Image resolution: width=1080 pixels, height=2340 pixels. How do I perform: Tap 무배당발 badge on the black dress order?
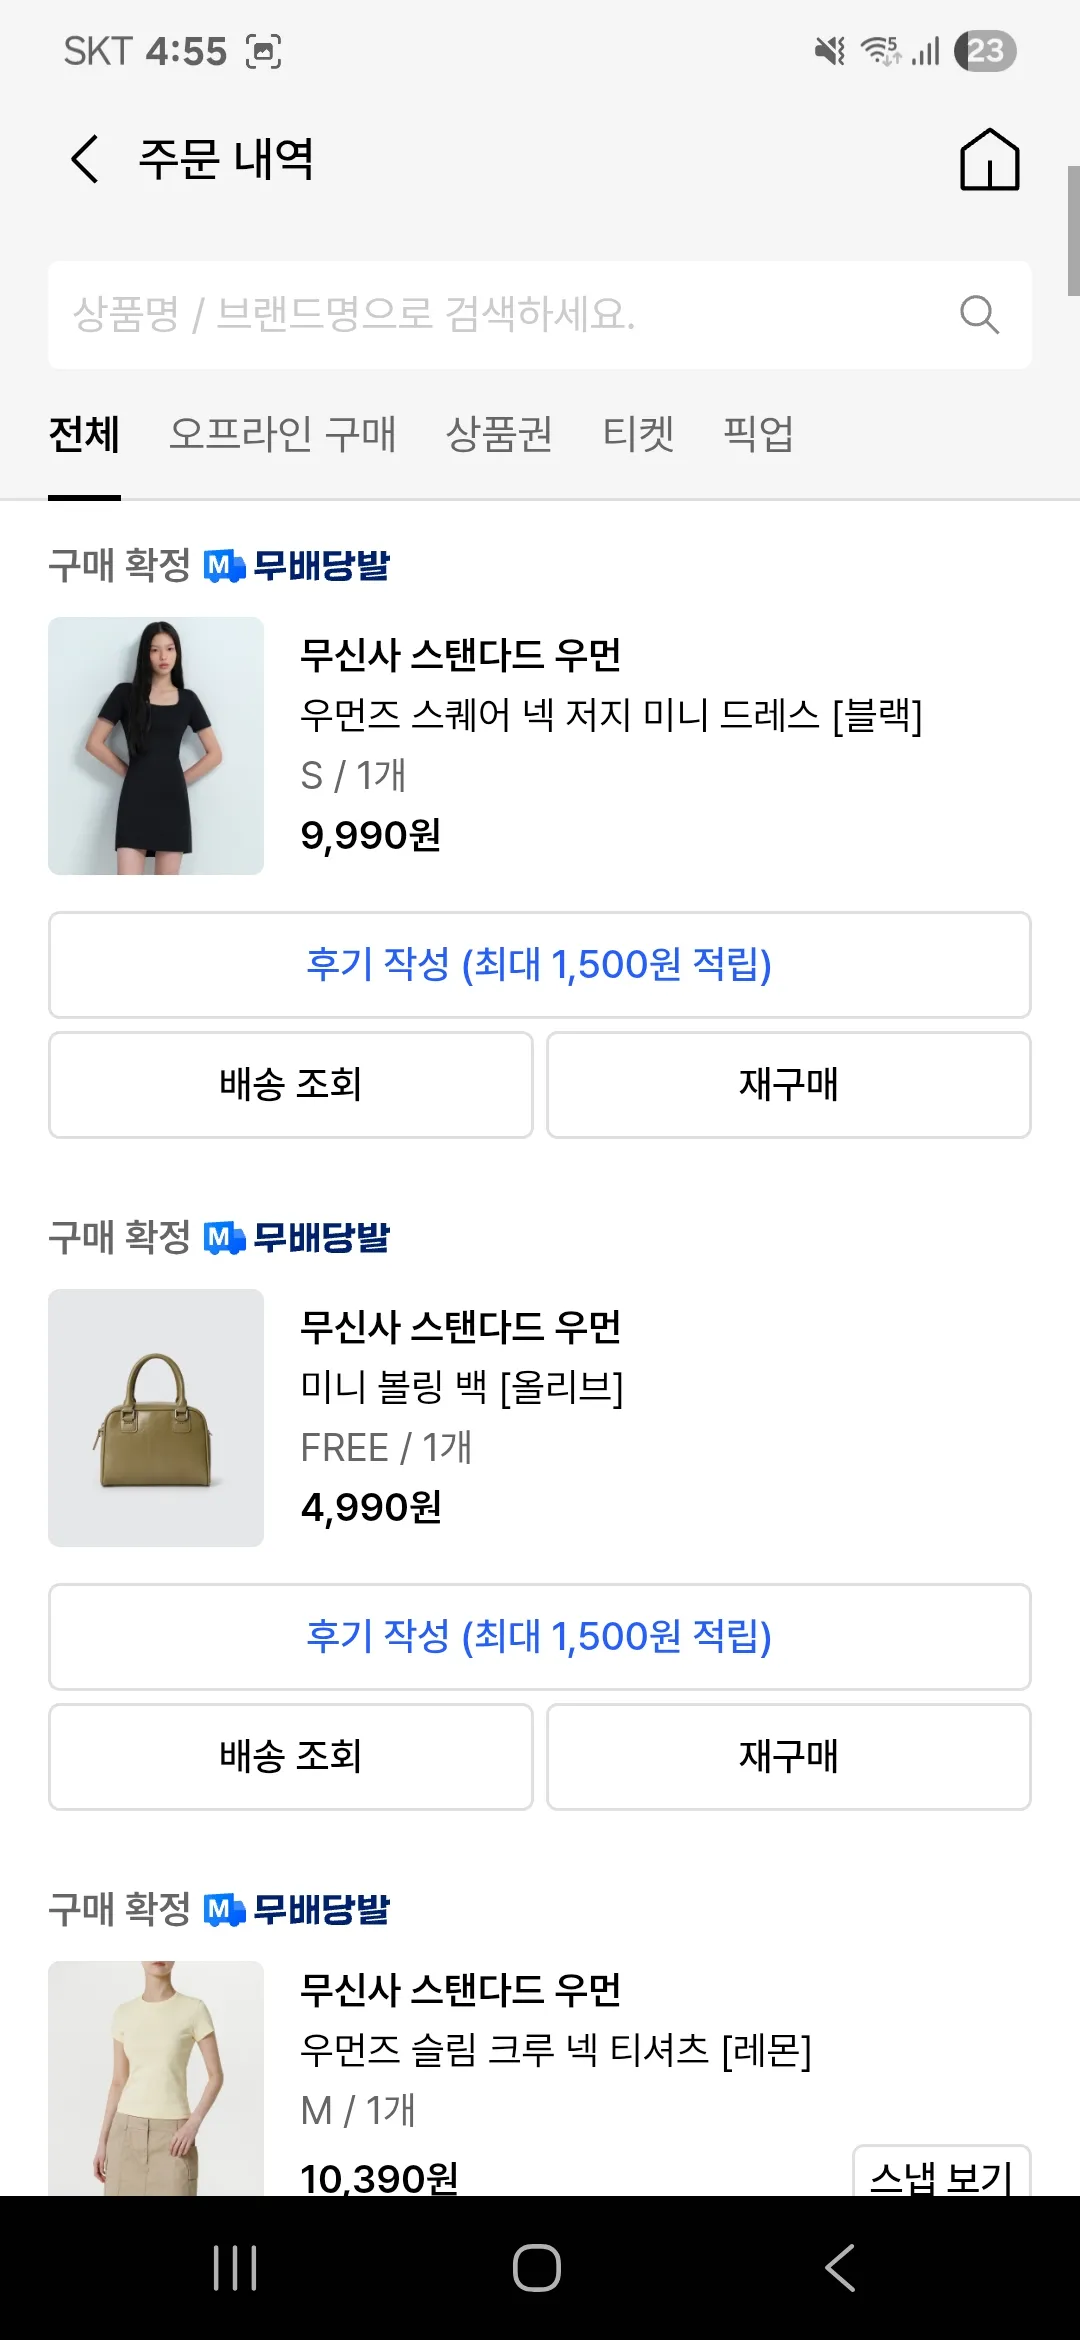tap(297, 566)
